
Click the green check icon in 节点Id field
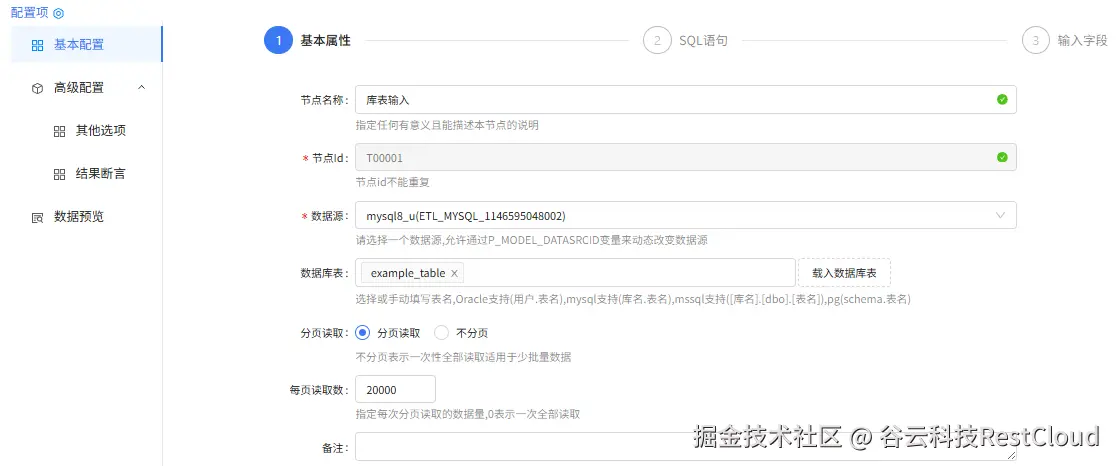[1002, 157]
